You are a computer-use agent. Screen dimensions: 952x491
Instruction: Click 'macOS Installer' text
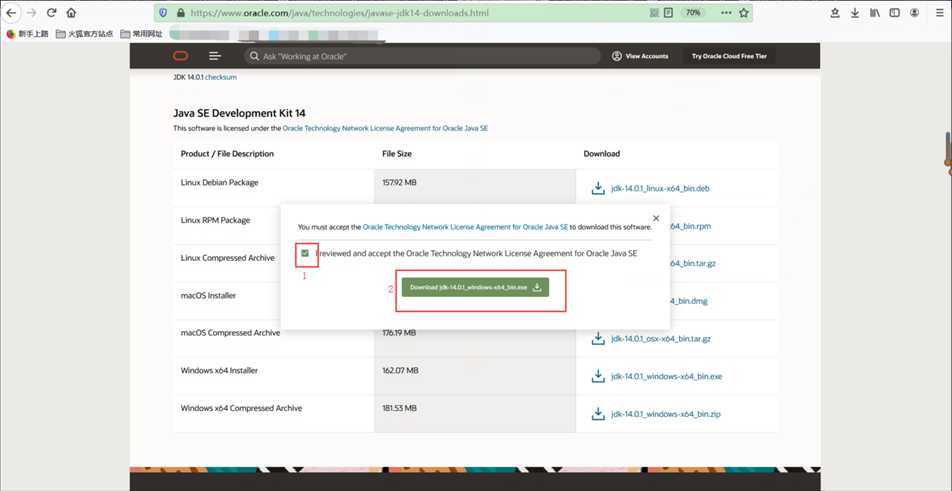click(208, 296)
